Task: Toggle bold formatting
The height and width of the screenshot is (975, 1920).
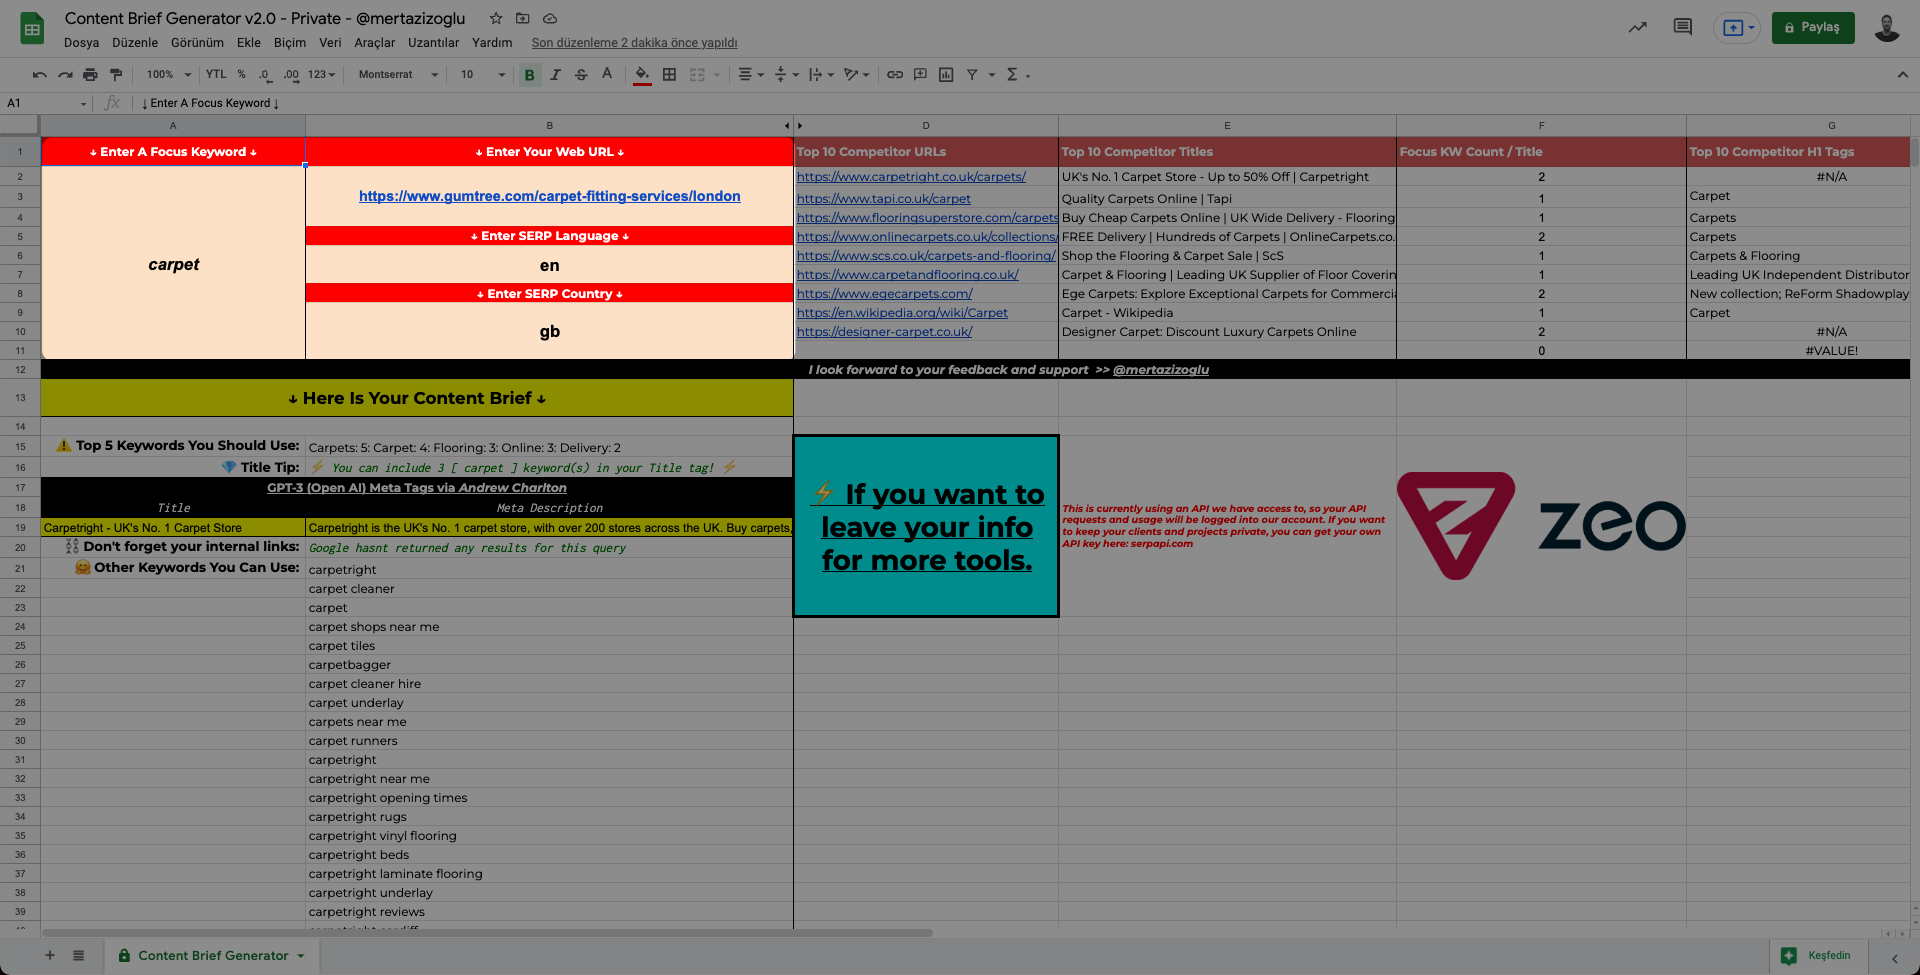Action: (x=529, y=75)
